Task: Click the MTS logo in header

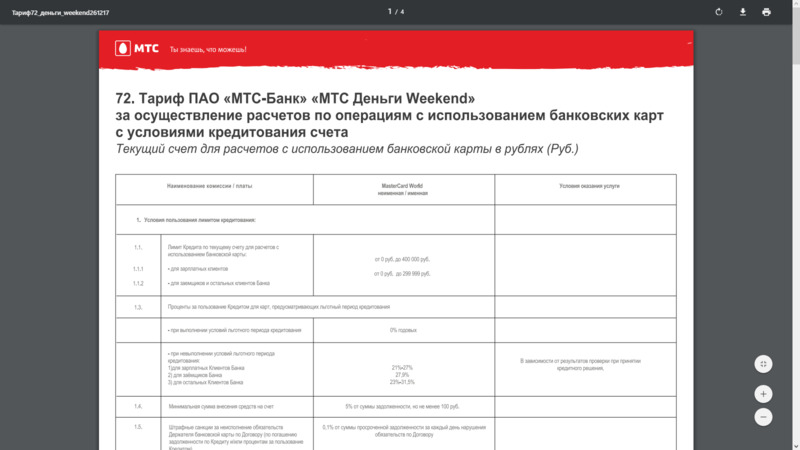Action: (137, 48)
